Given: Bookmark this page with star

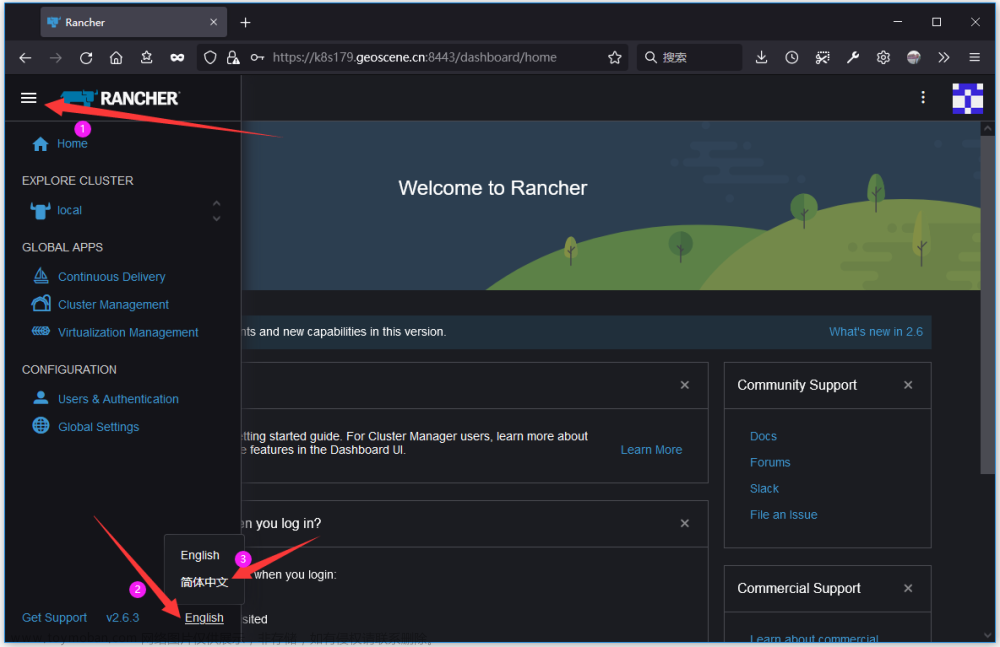Looking at the screenshot, I should (x=615, y=58).
